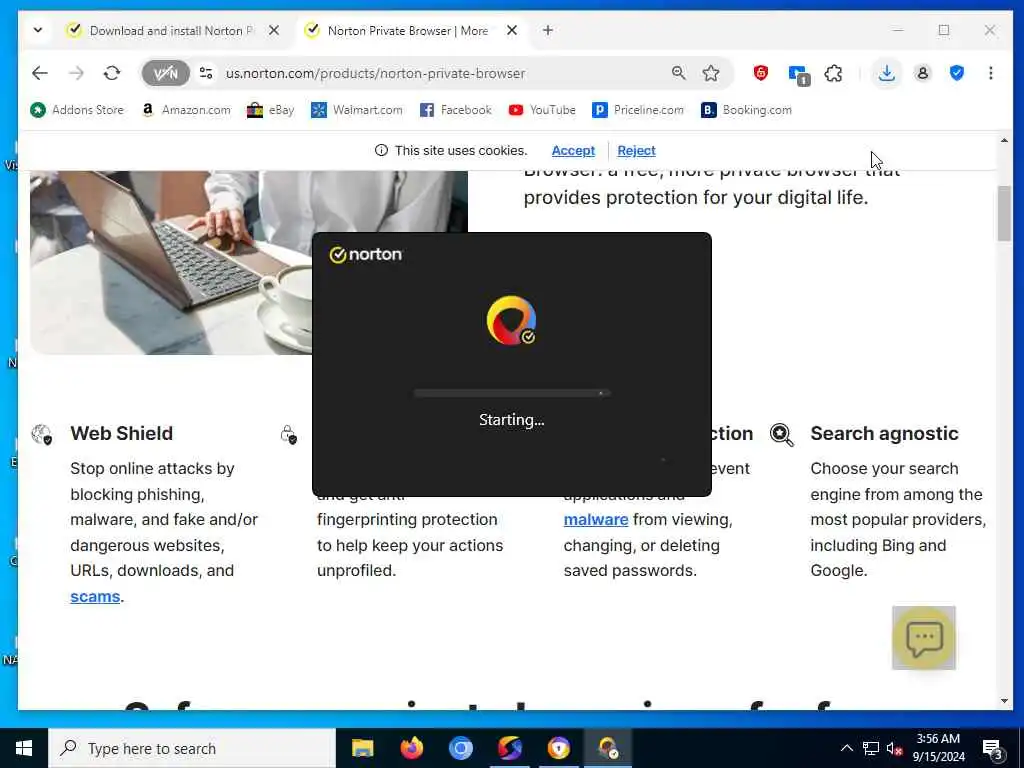1024x768 pixels.
Task: Open eBay bookmark
Action: click(270, 110)
